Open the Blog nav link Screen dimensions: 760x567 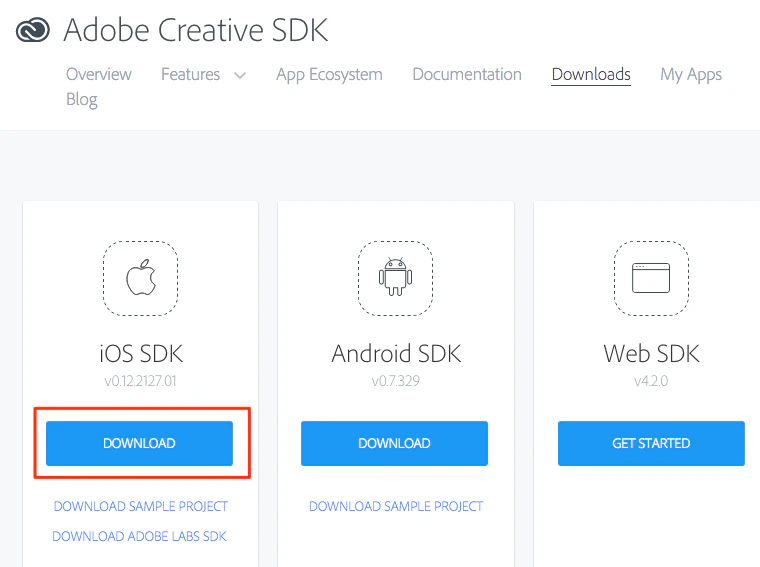pos(82,99)
